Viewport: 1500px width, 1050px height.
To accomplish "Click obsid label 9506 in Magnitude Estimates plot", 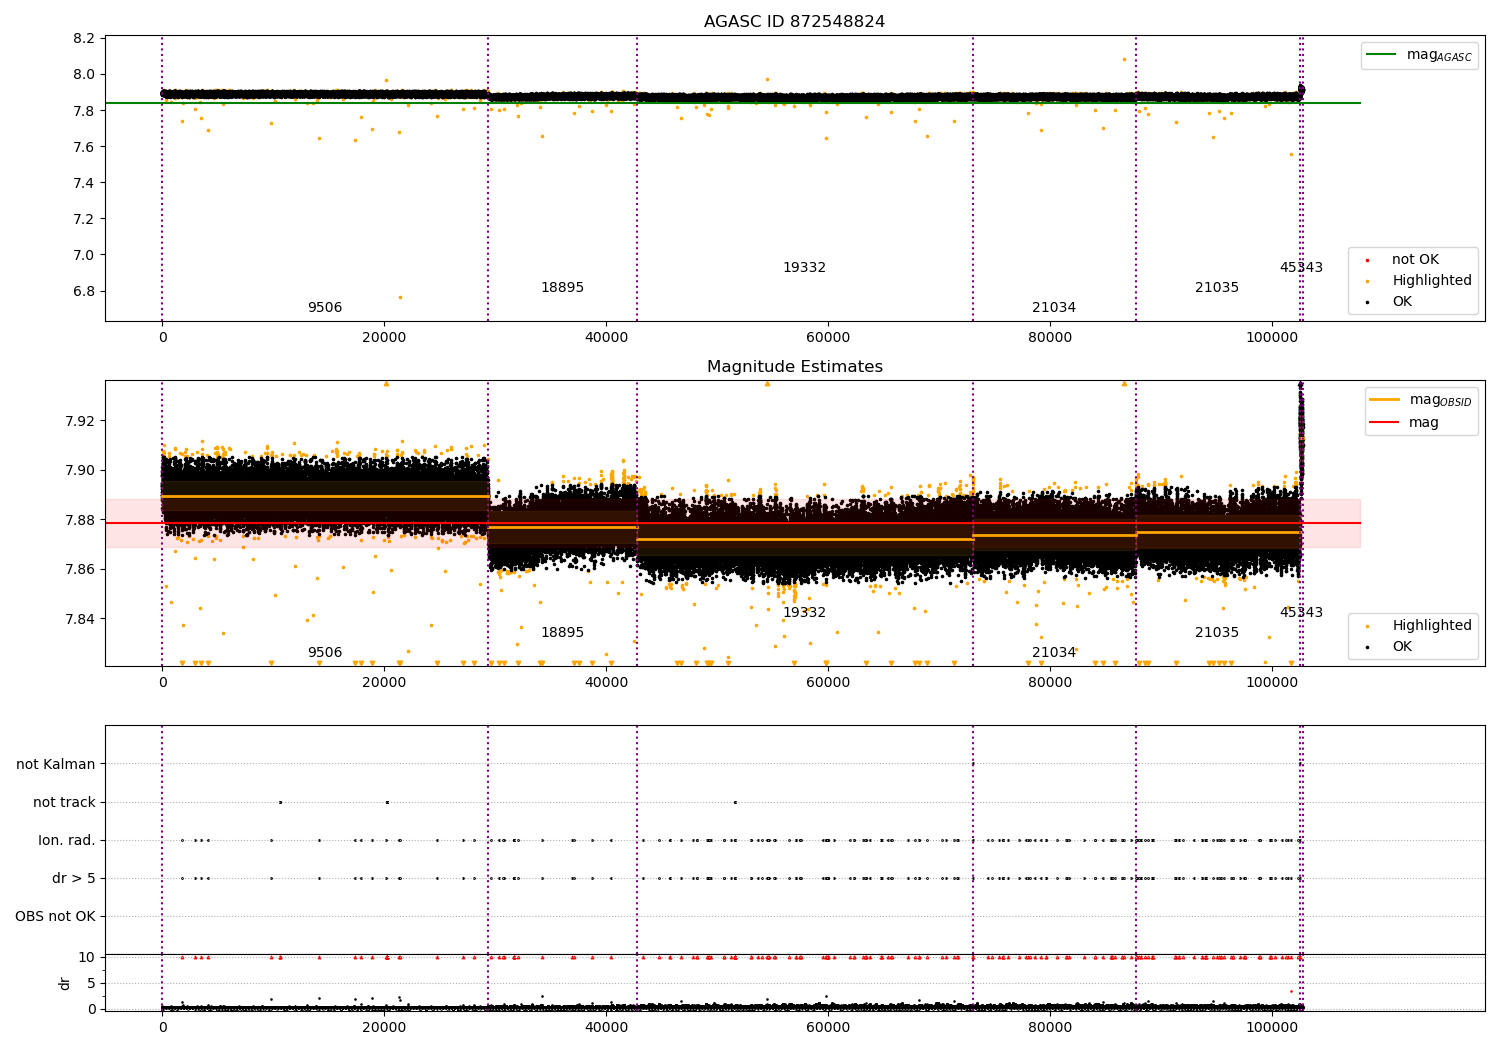I will coord(325,653).
